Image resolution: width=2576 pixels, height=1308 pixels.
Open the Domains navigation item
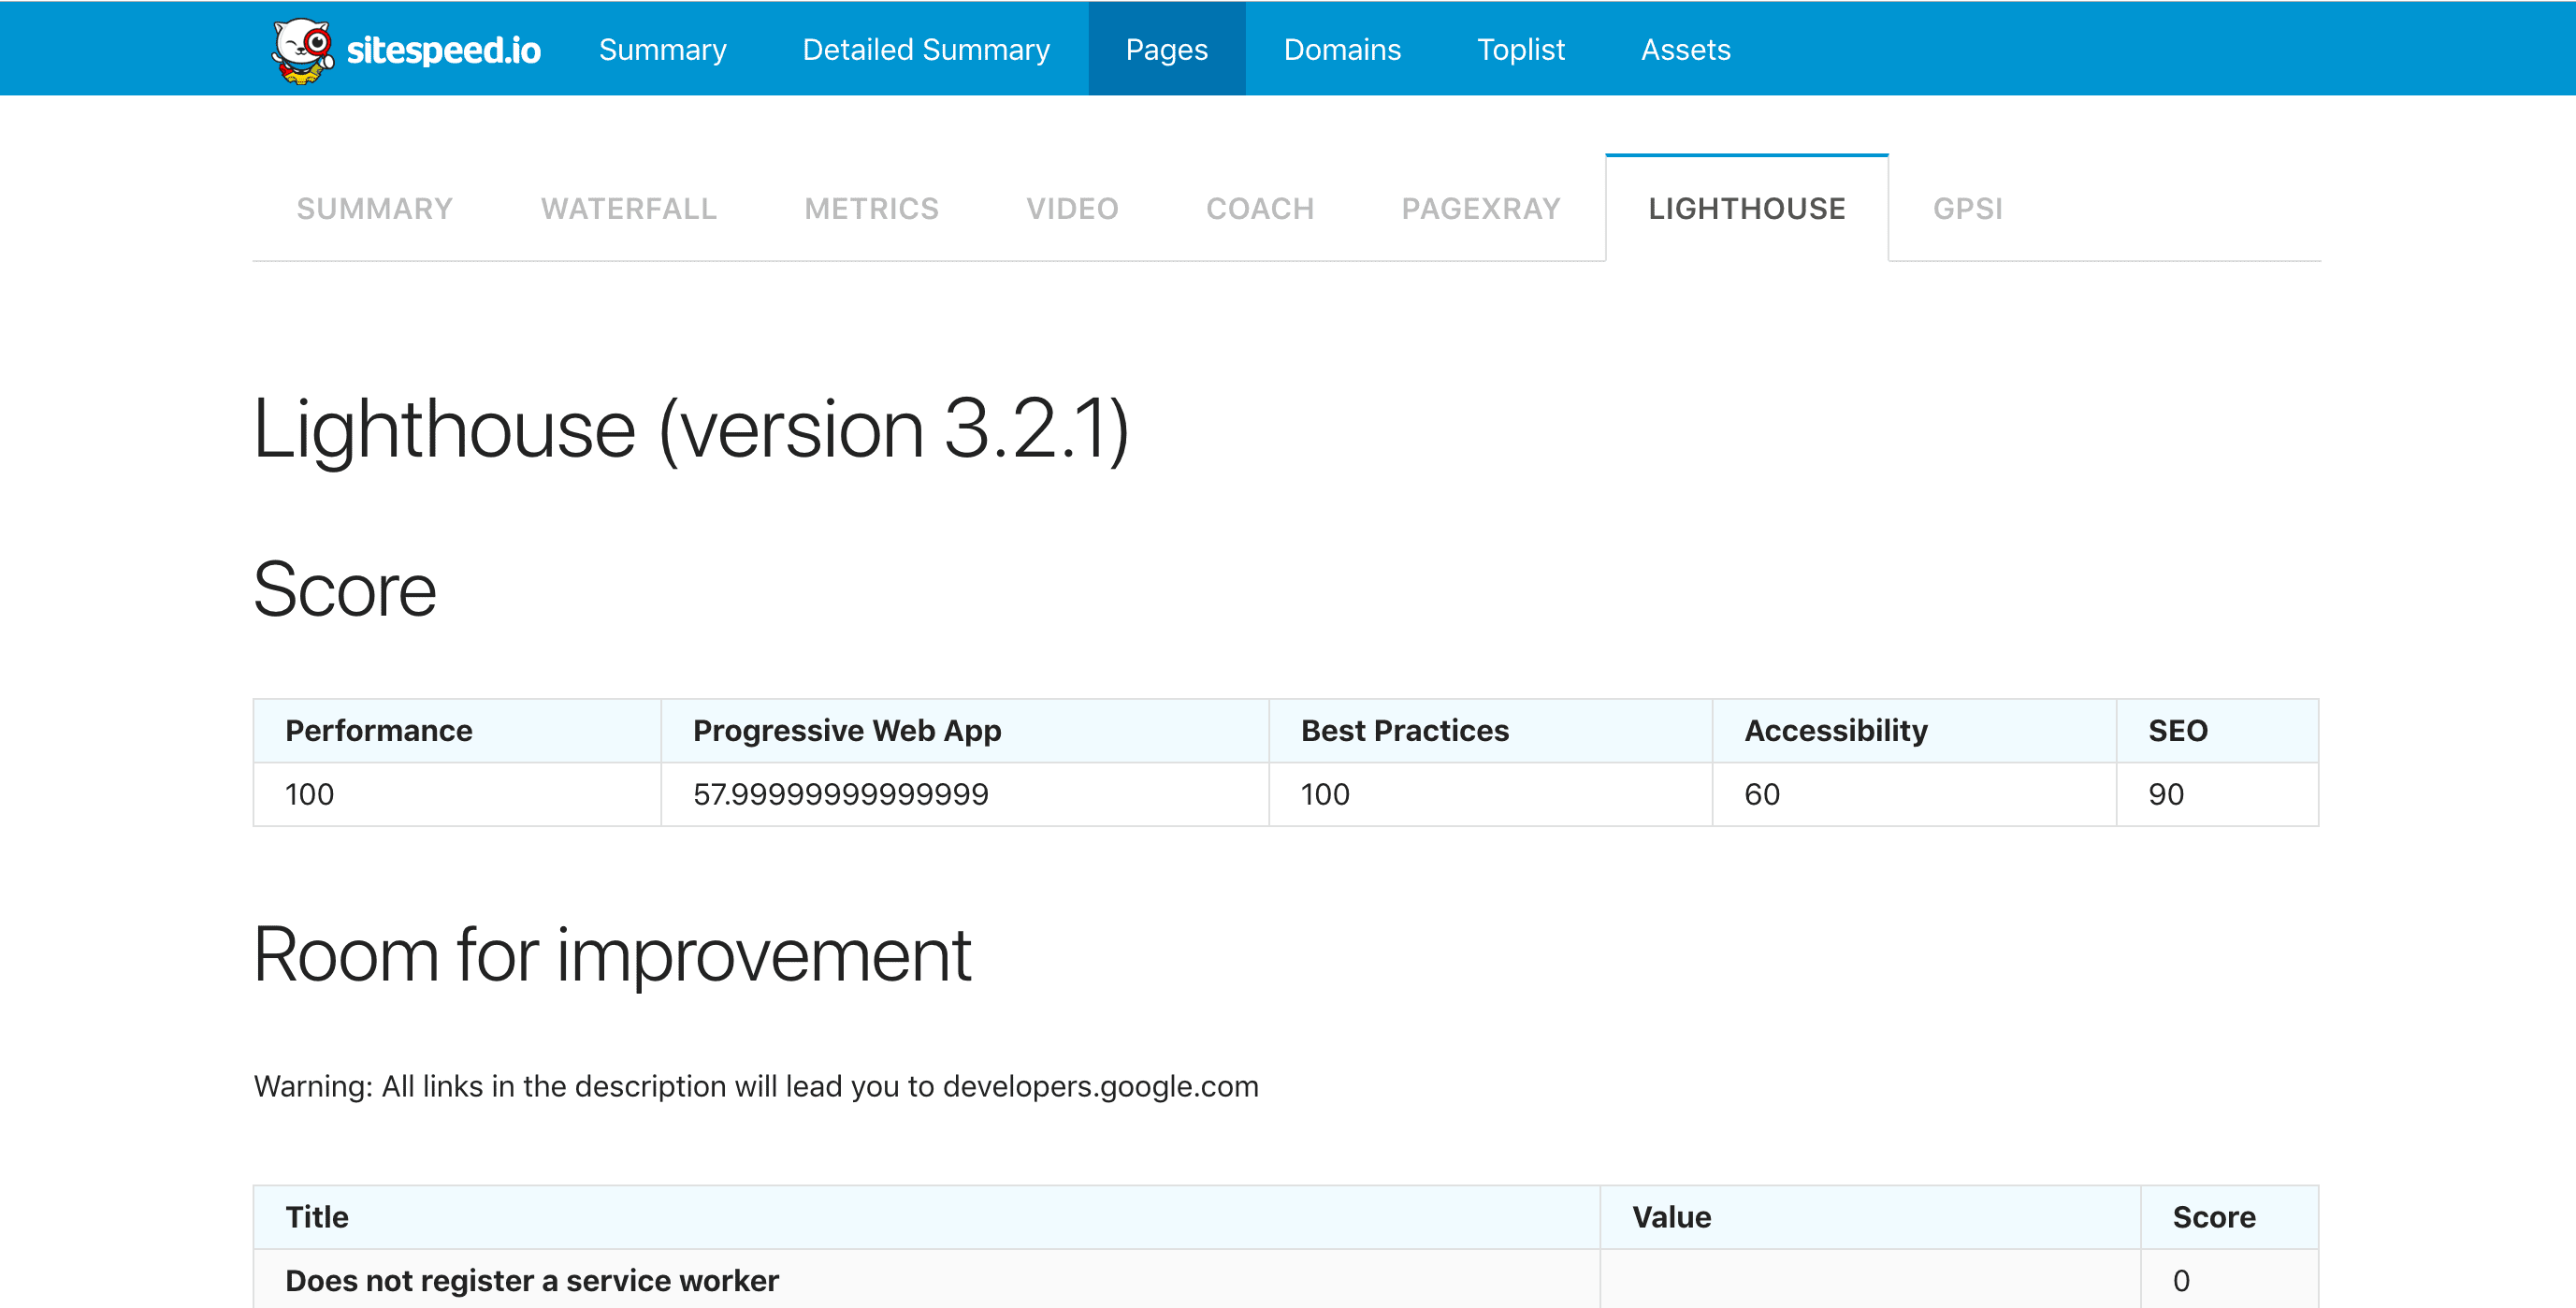tap(1342, 50)
